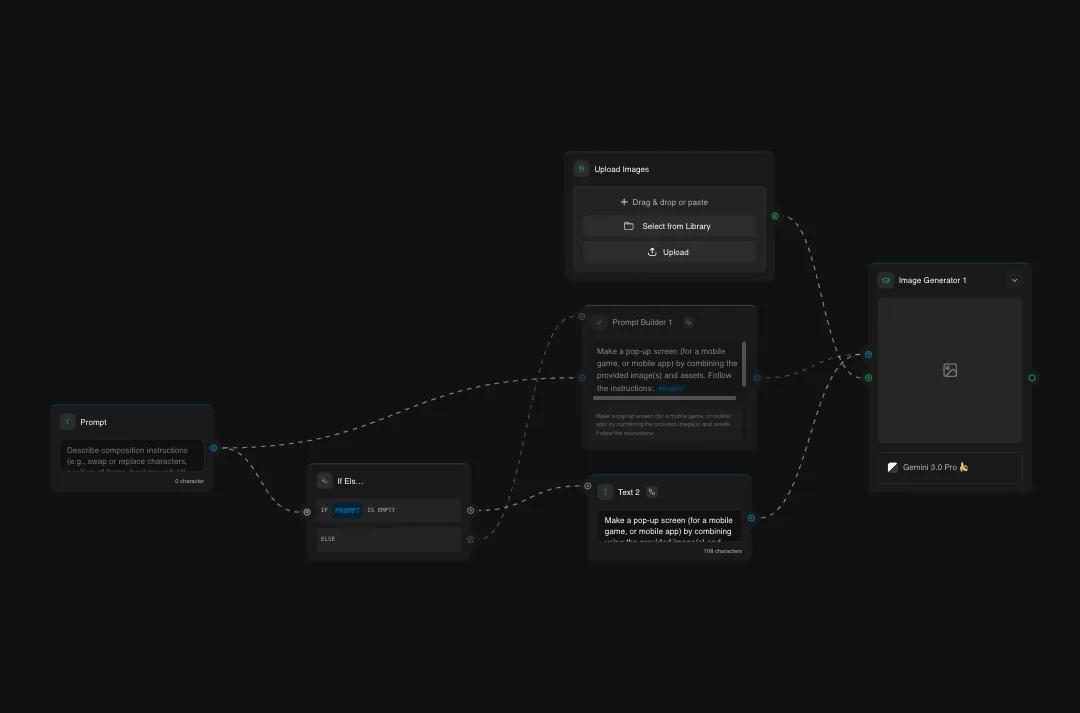Viewport: 1080px width, 713px height.
Task: Click the If Else node's condition icon
Action: 323,481
